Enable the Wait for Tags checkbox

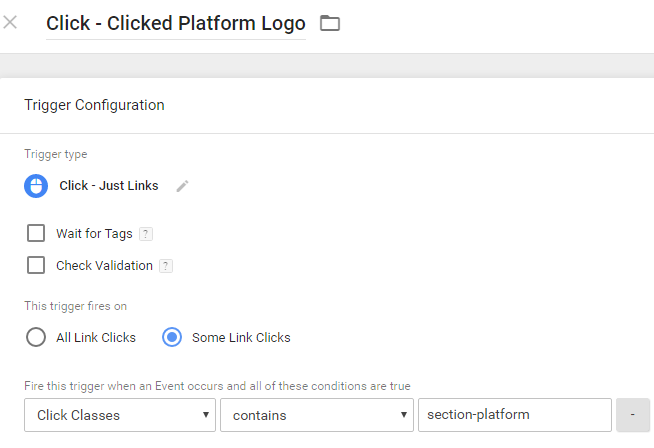click(x=36, y=233)
